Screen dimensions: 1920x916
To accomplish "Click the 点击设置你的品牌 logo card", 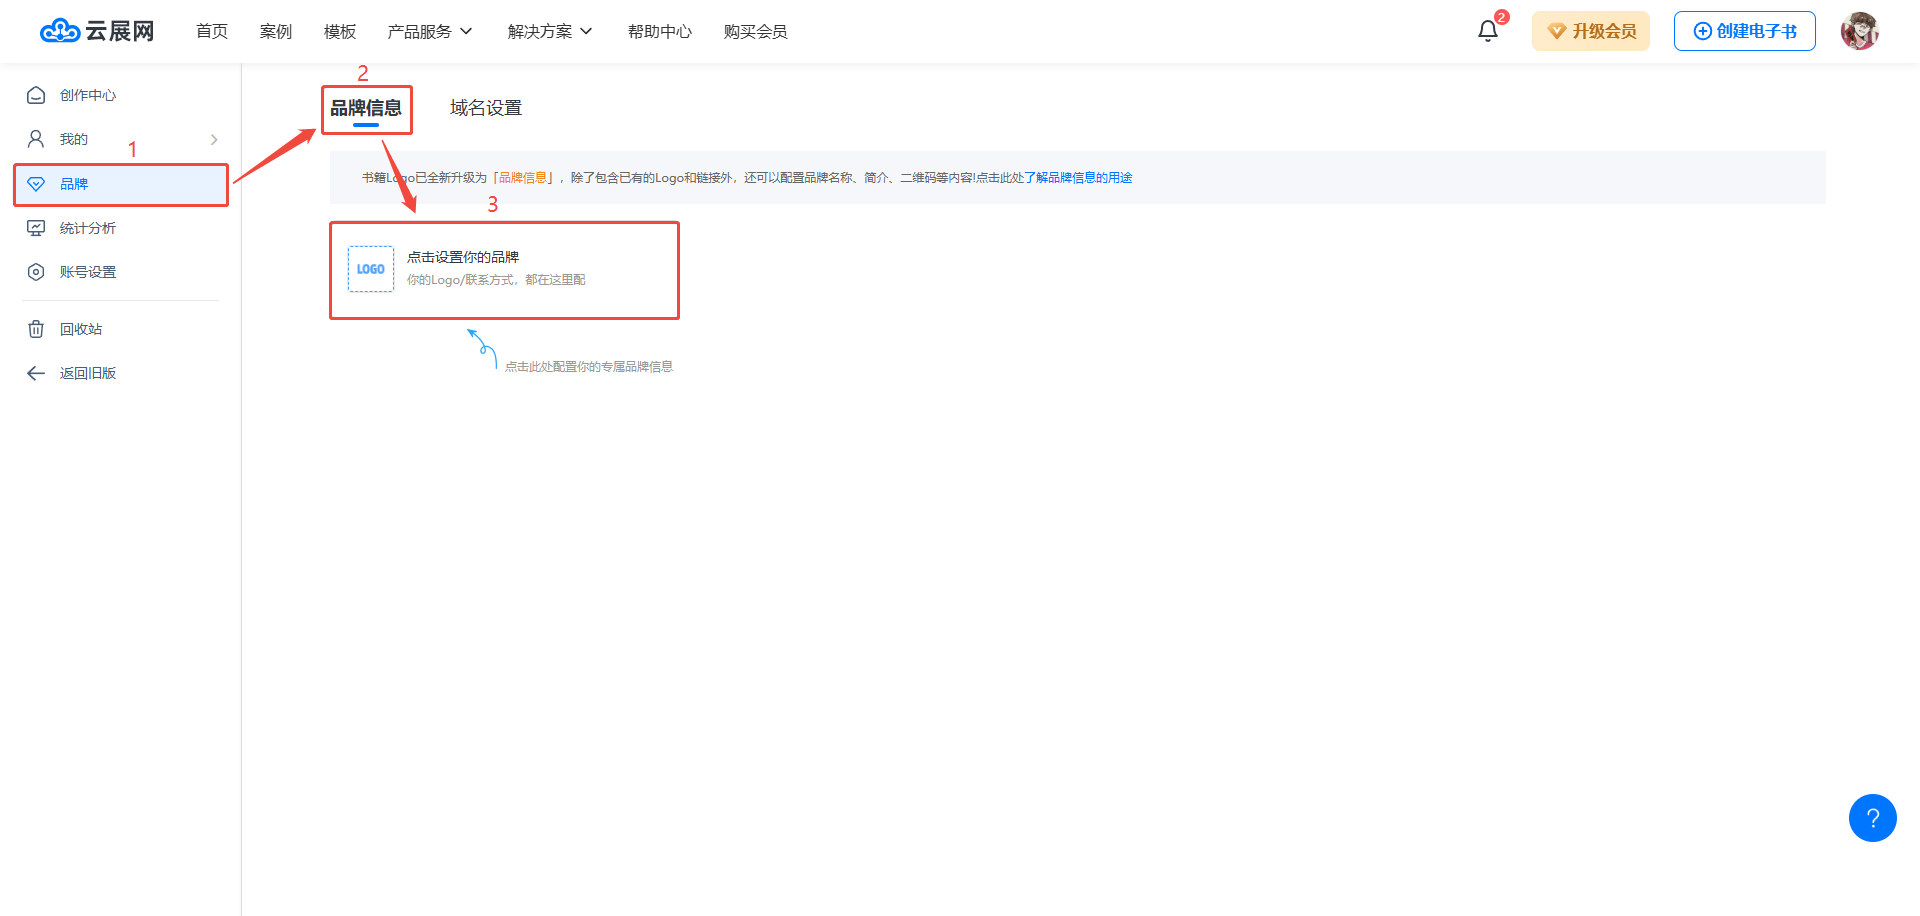I will click(504, 270).
